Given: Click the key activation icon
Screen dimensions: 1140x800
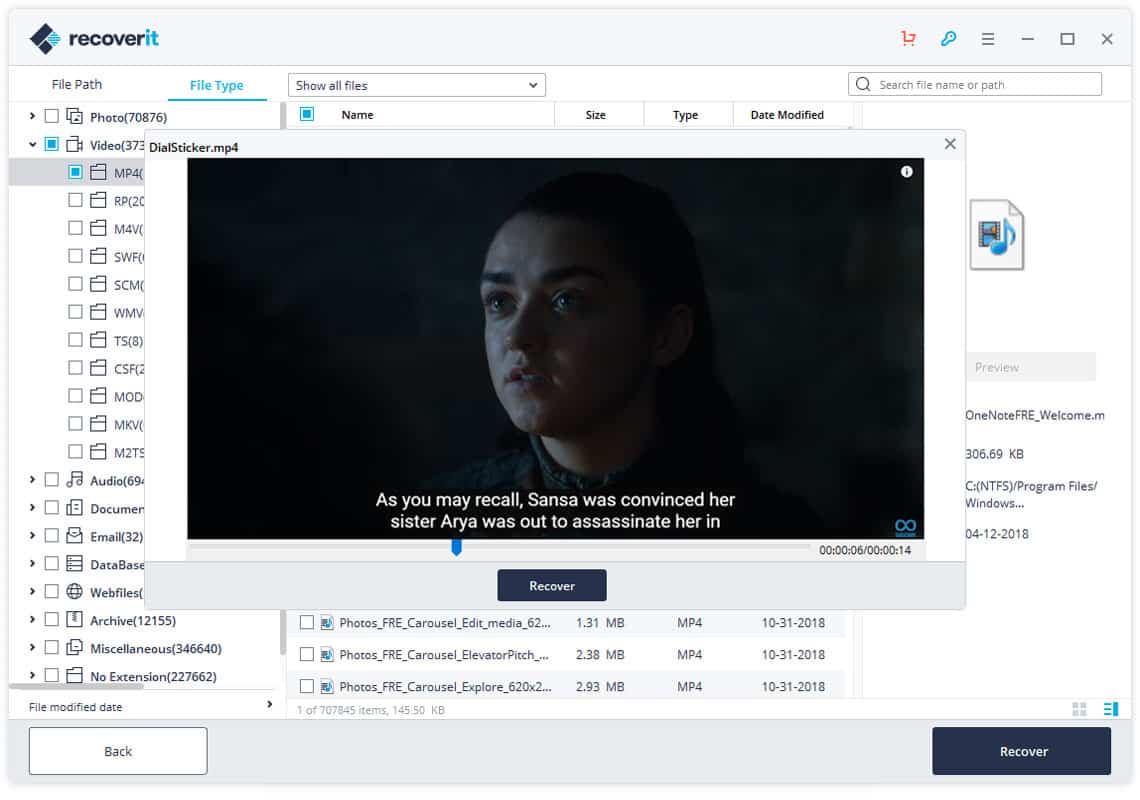Looking at the screenshot, I should coord(948,39).
